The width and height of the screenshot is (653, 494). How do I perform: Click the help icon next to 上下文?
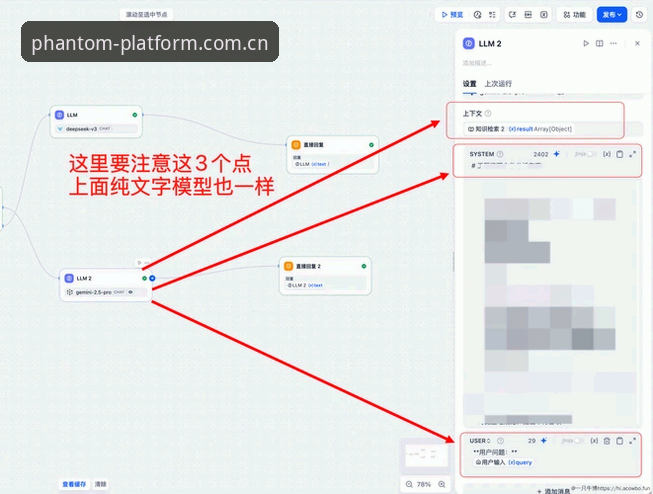[x=488, y=113]
